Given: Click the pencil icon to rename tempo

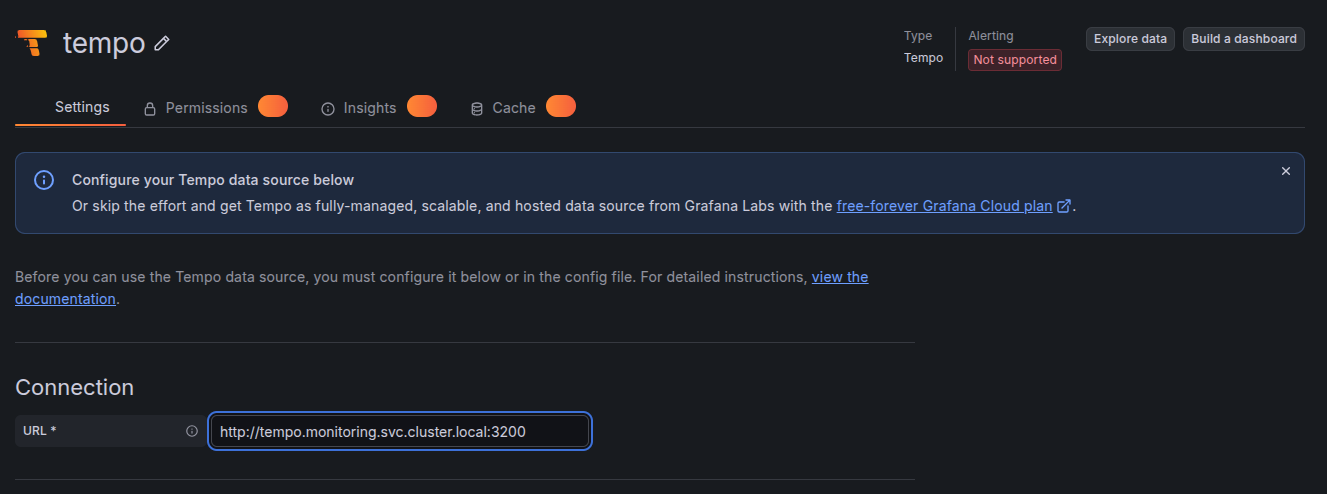Looking at the screenshot, I should point(162,44).
